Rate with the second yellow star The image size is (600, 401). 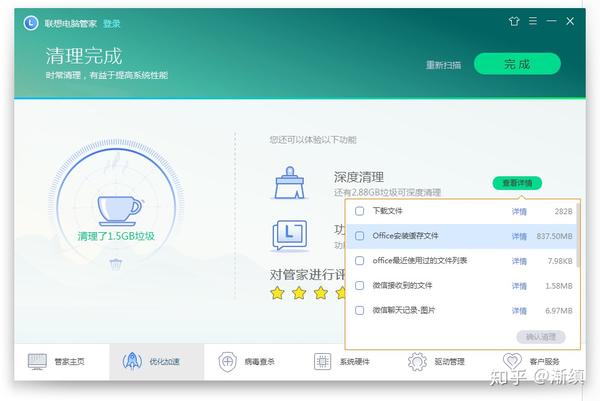tap(299, 293)
